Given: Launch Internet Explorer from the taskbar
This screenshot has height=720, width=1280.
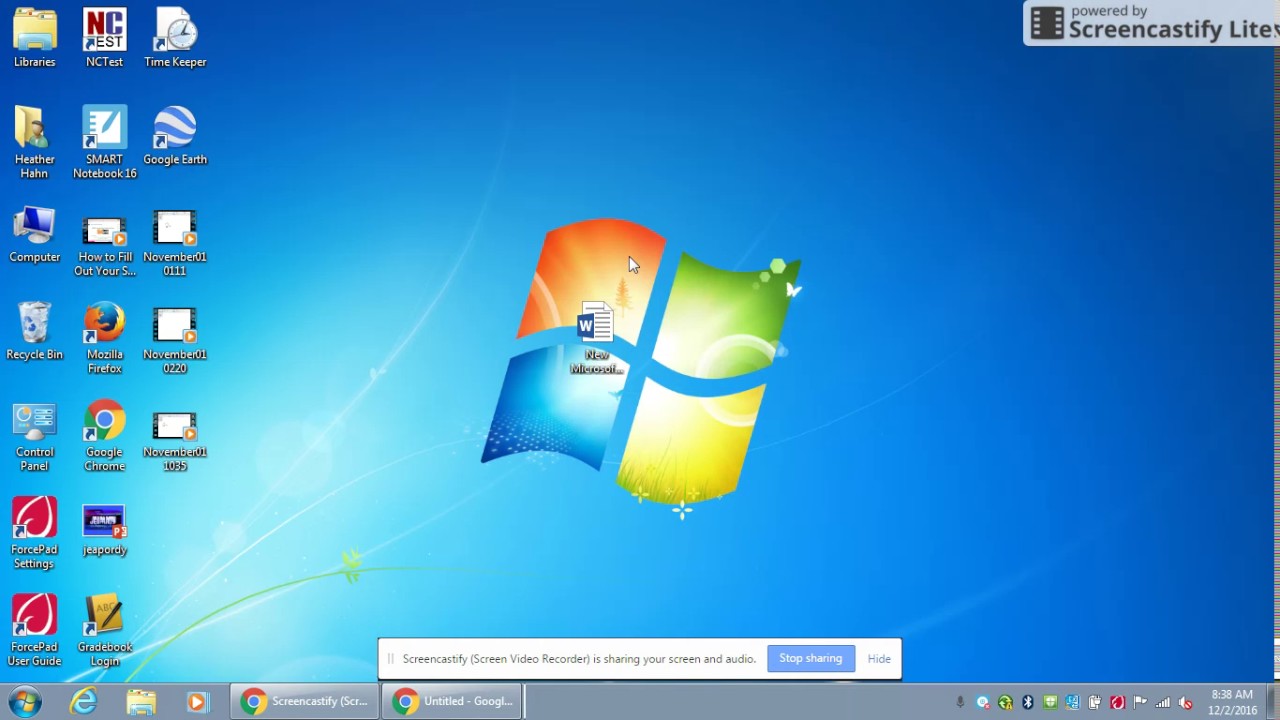Looking at the screenshot, I should click(x=84, y=702).
